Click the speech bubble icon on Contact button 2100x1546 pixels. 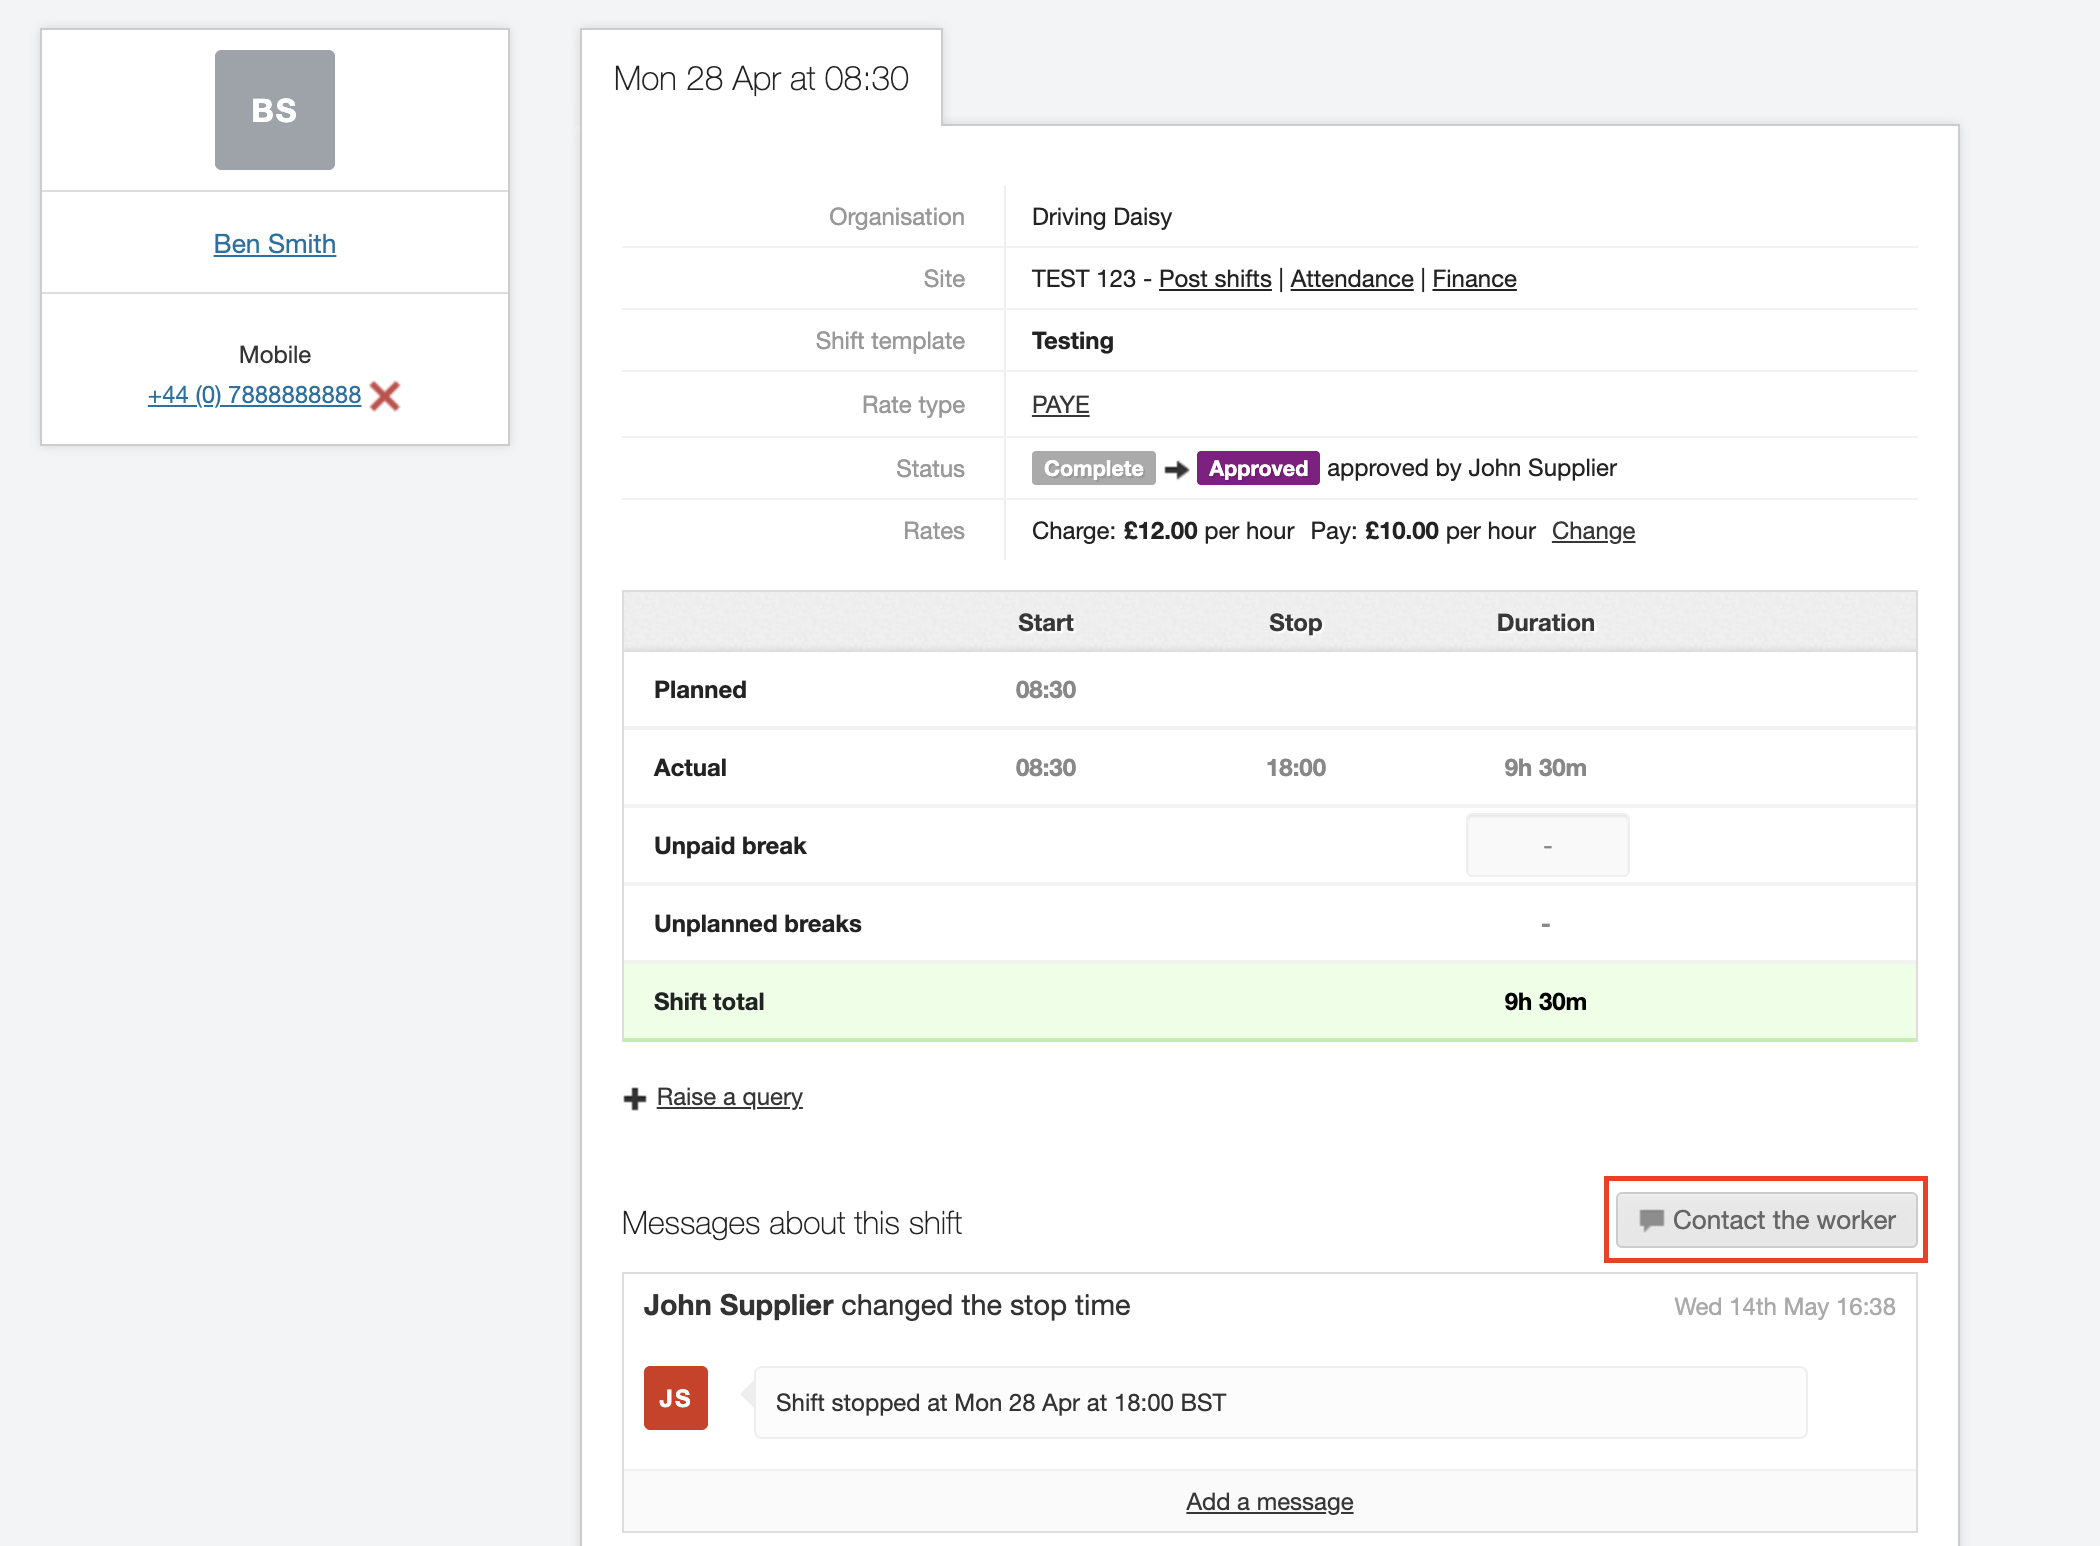pyautogui.click(x=1651, y=1220)
